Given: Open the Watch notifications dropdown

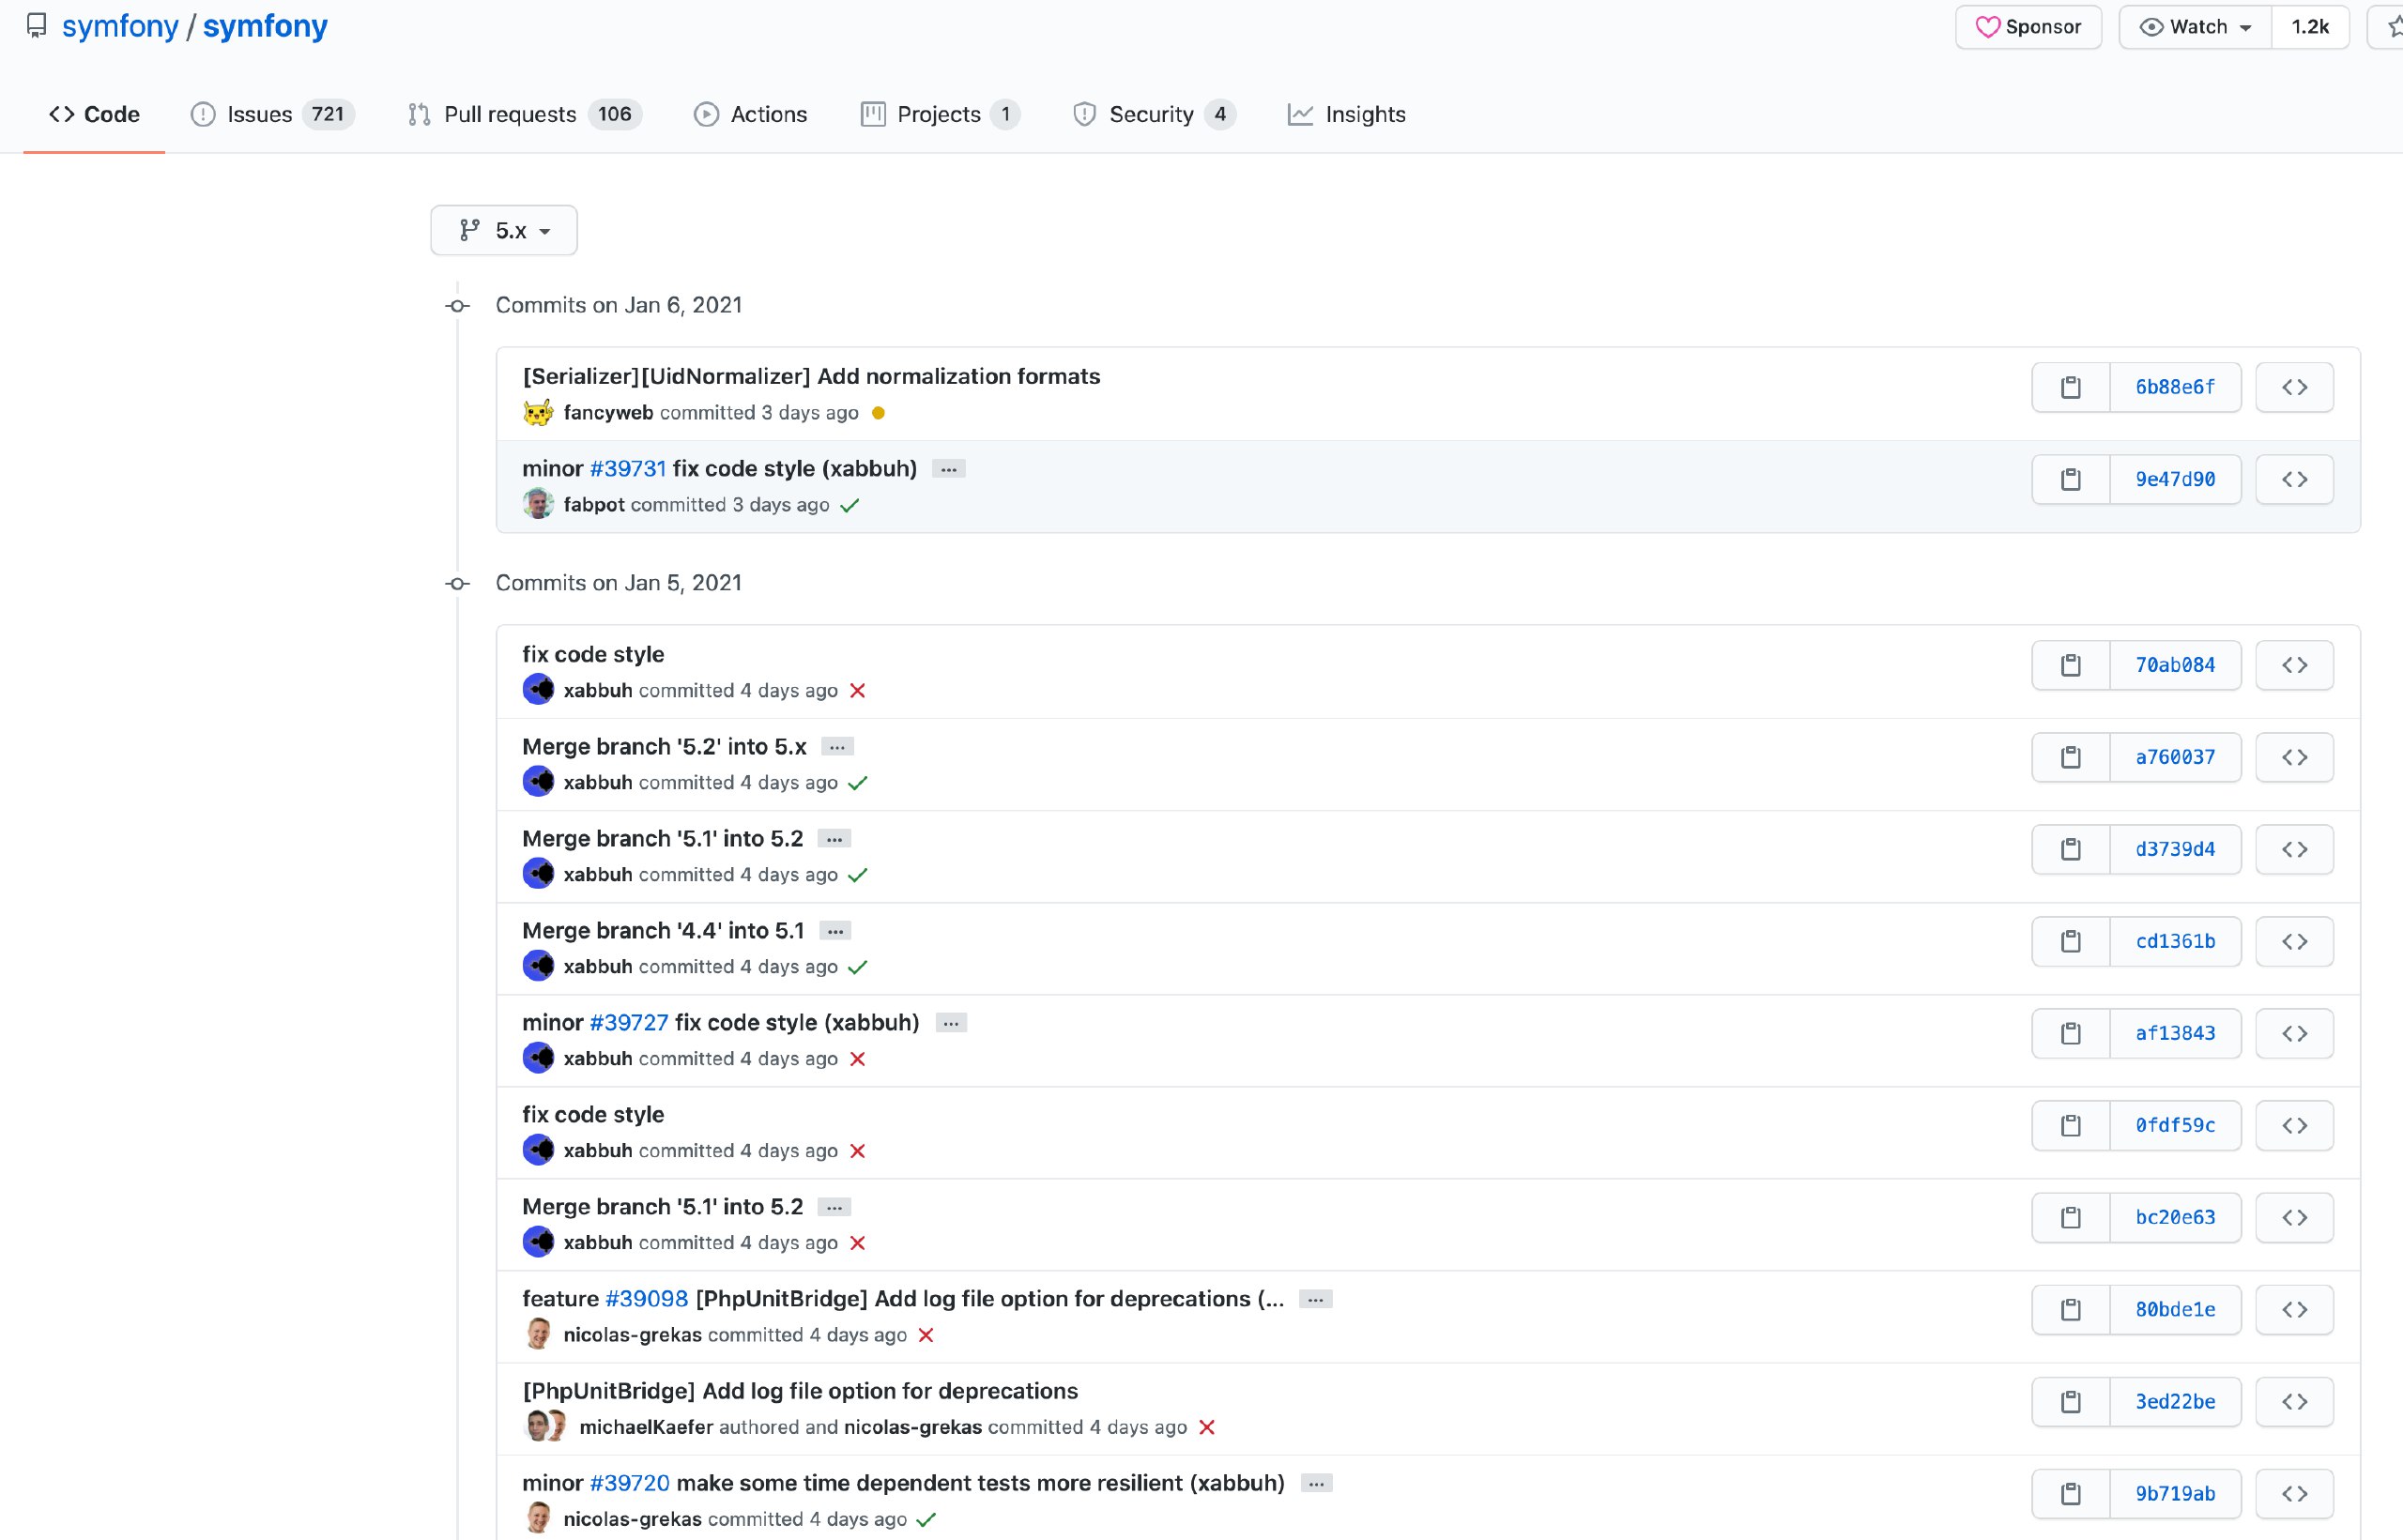Looking at the screenshot, I should pos(2195,27).
